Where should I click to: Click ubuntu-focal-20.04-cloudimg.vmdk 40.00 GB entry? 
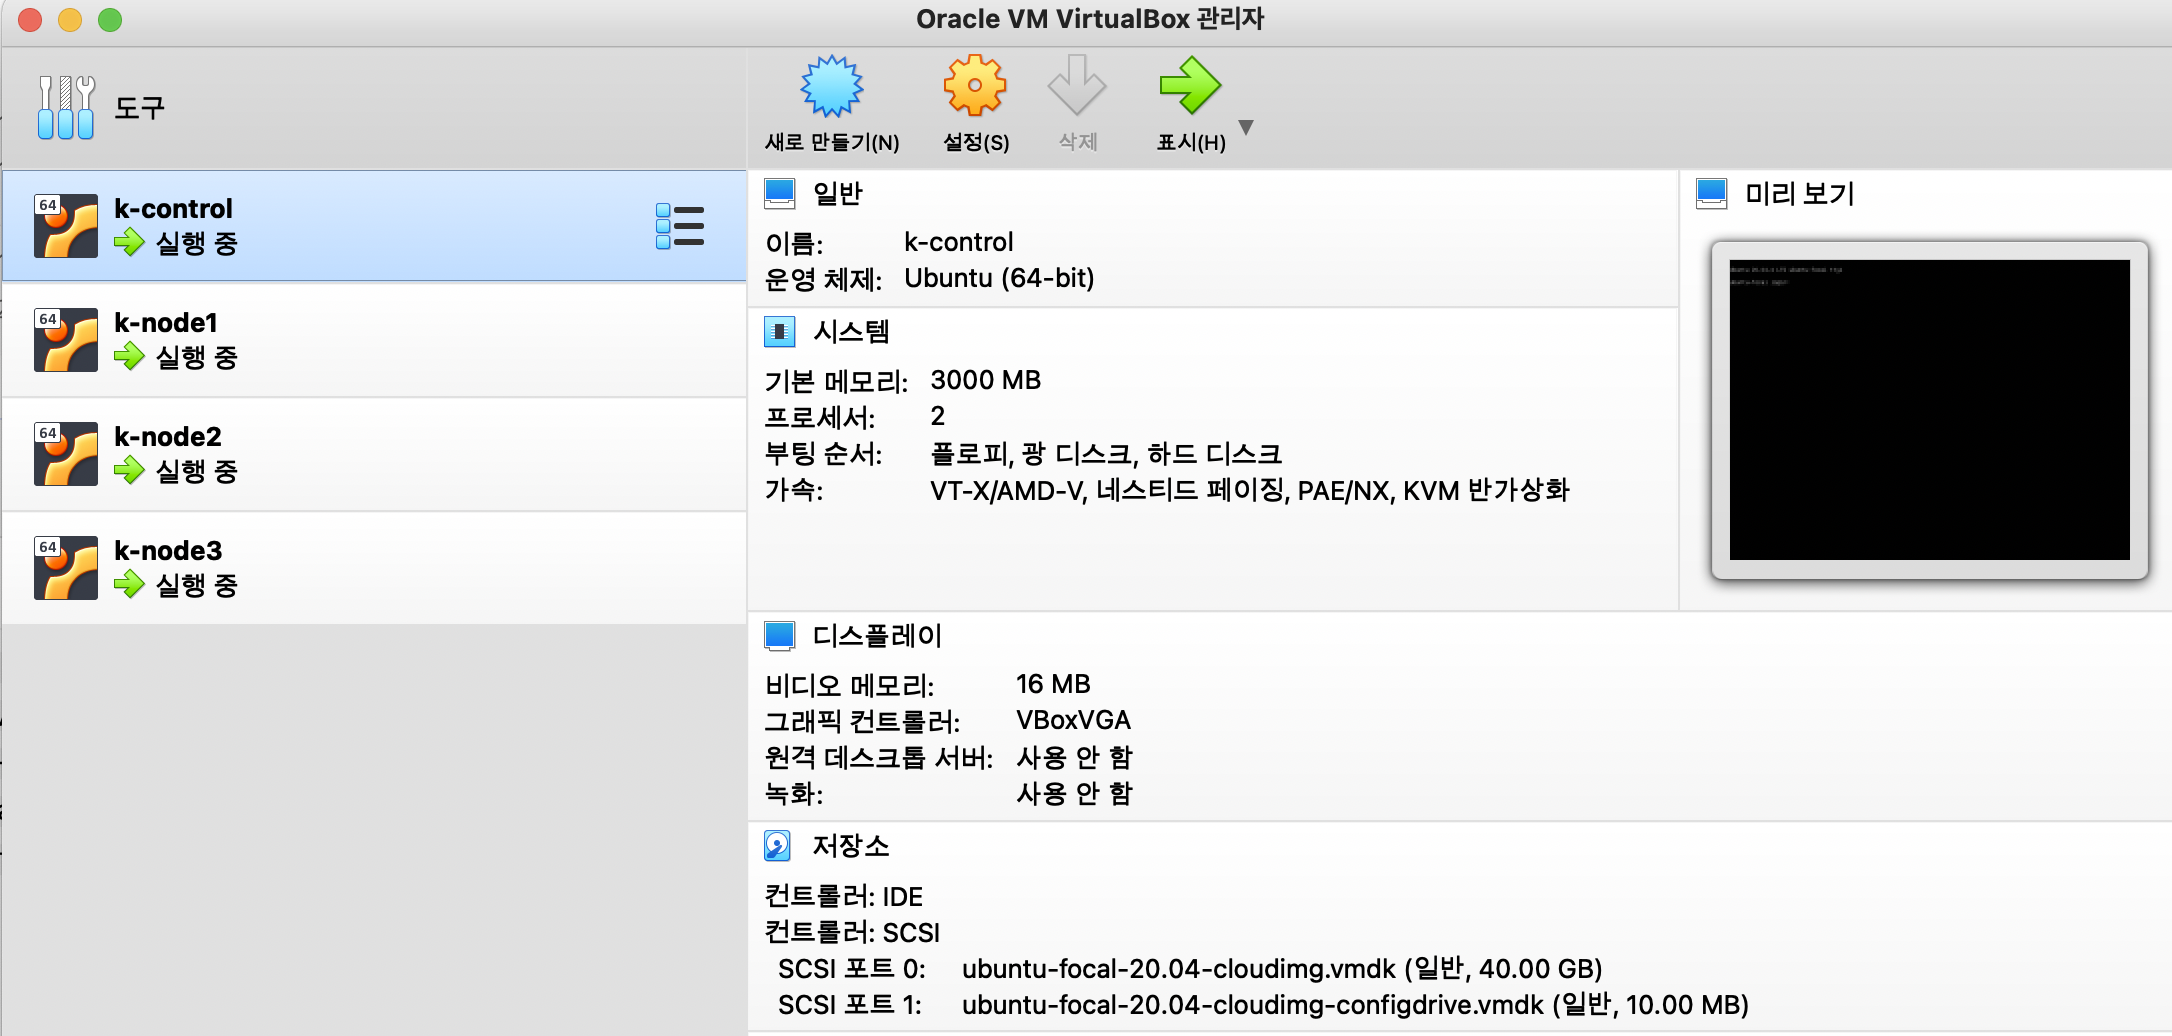[1282, 969]
